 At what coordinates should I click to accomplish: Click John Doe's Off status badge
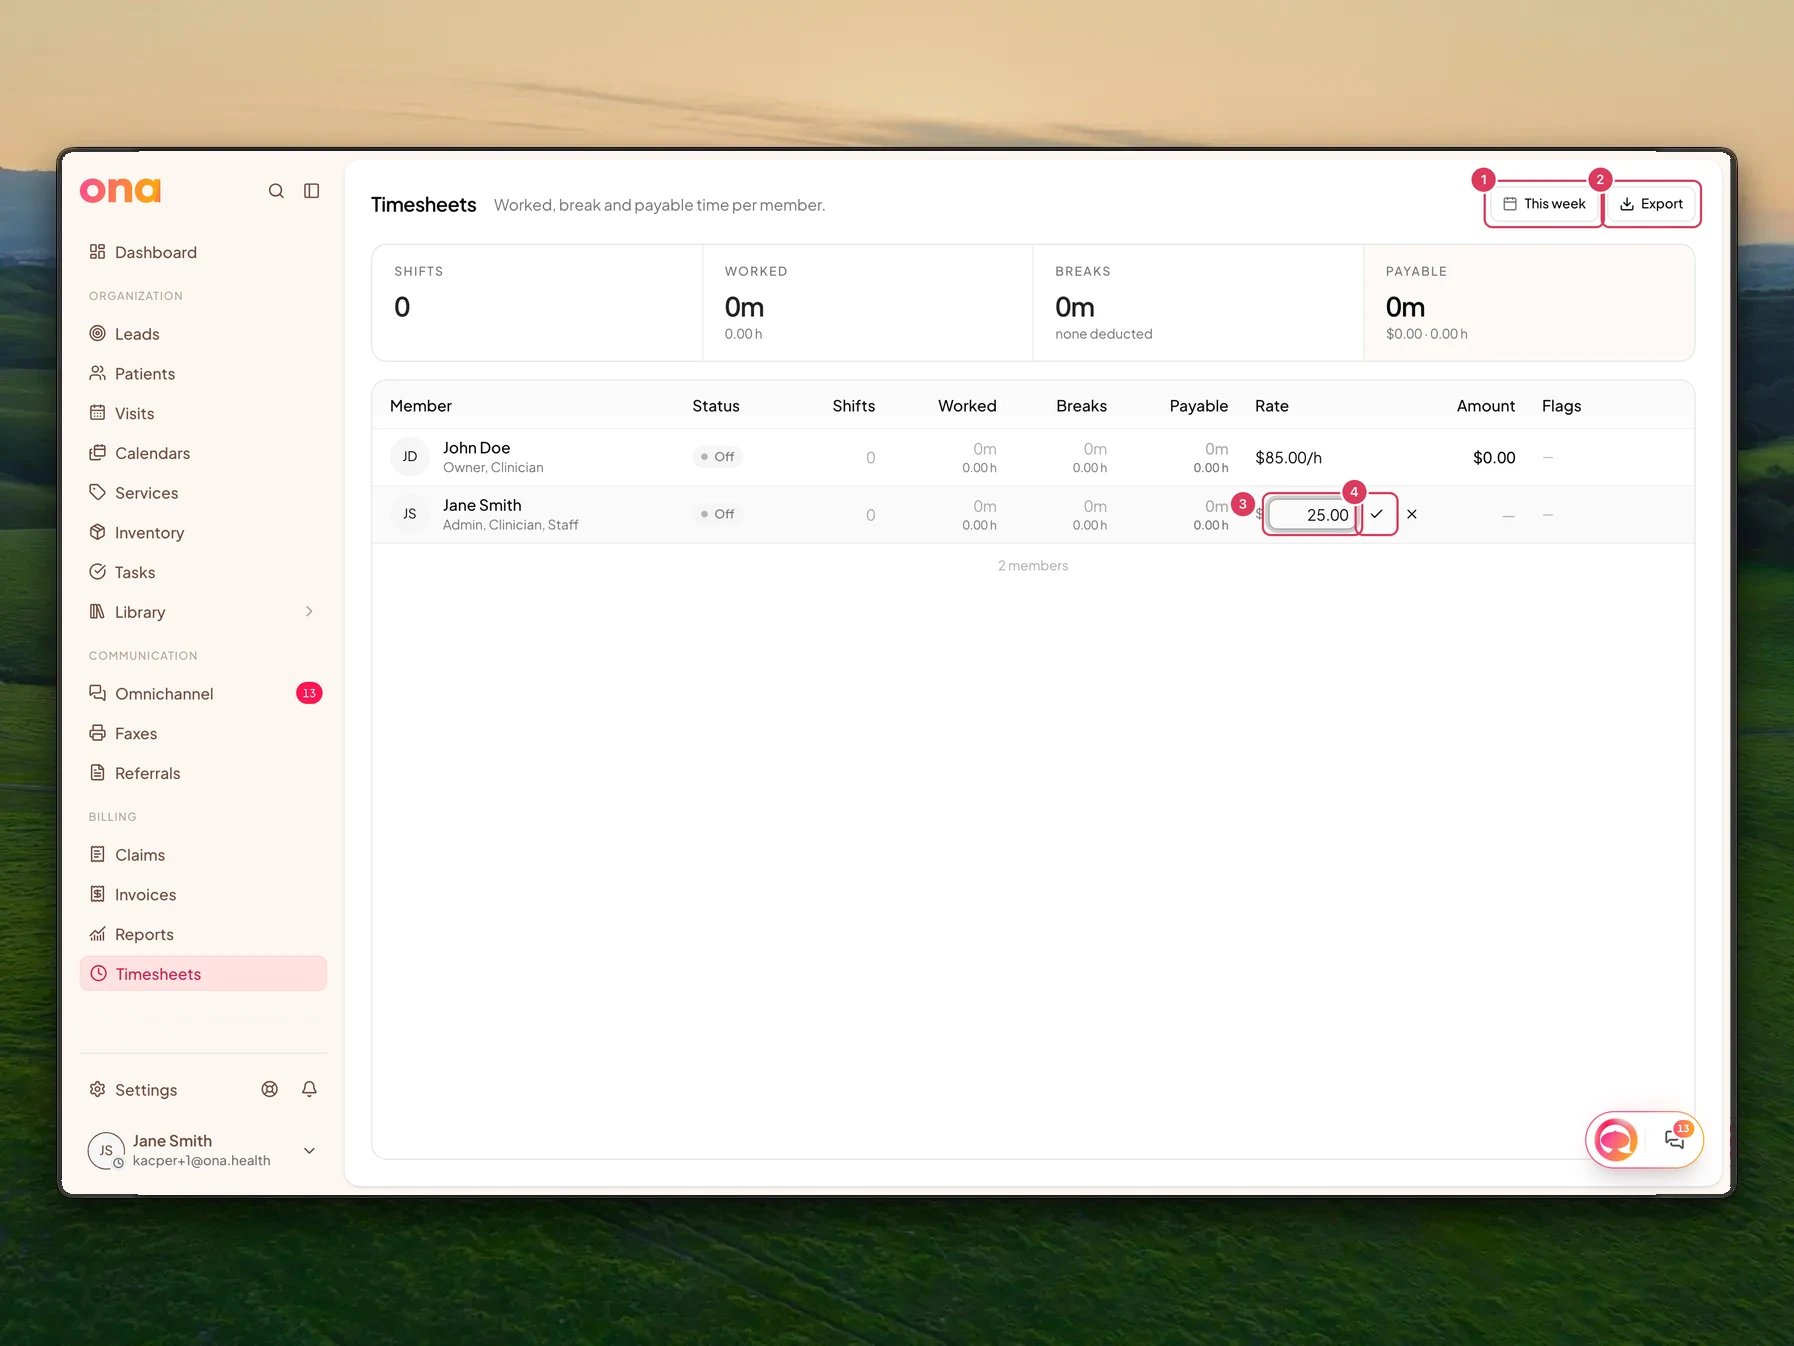[x=717, y=457]
